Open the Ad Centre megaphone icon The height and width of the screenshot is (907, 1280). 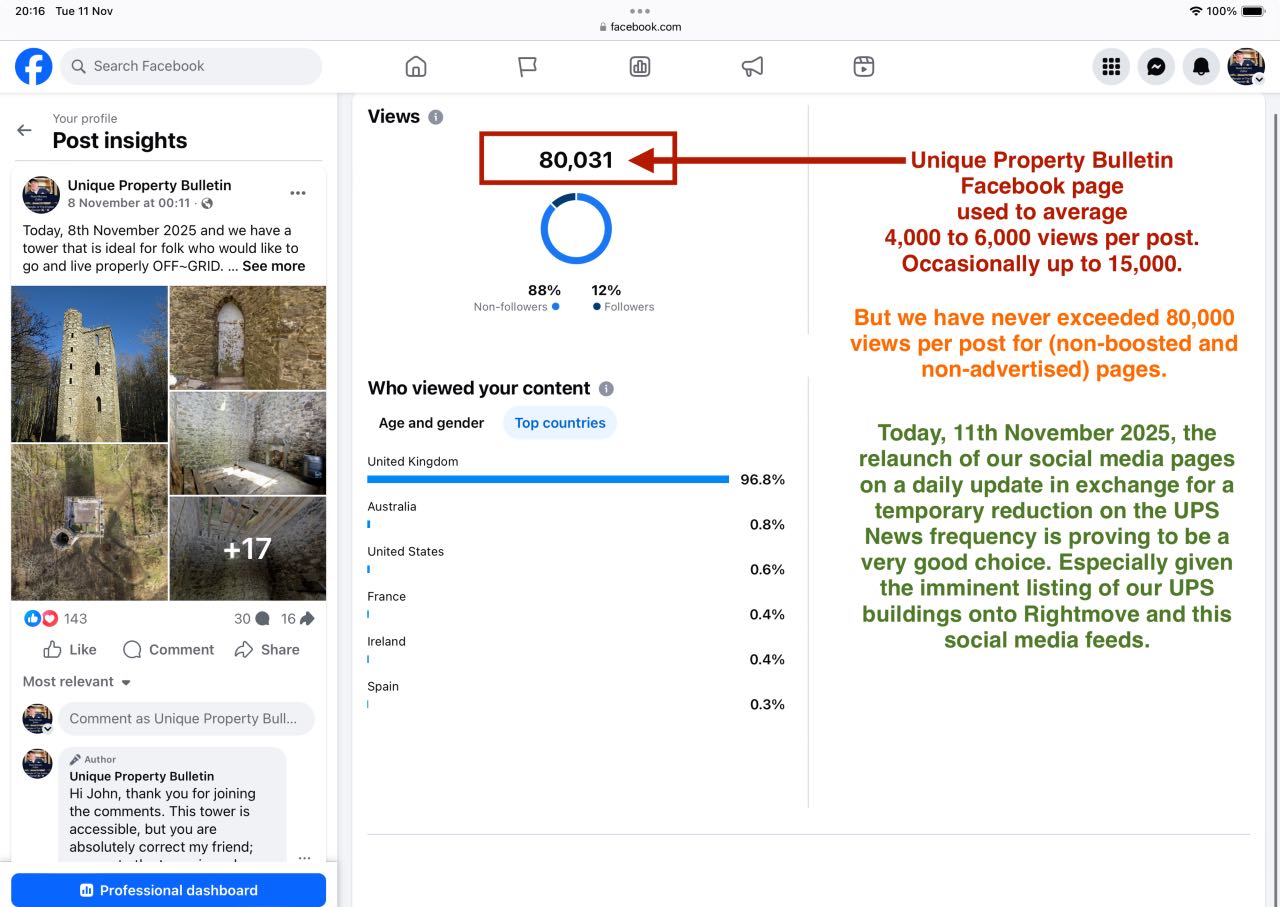click(x=752, y=67)
